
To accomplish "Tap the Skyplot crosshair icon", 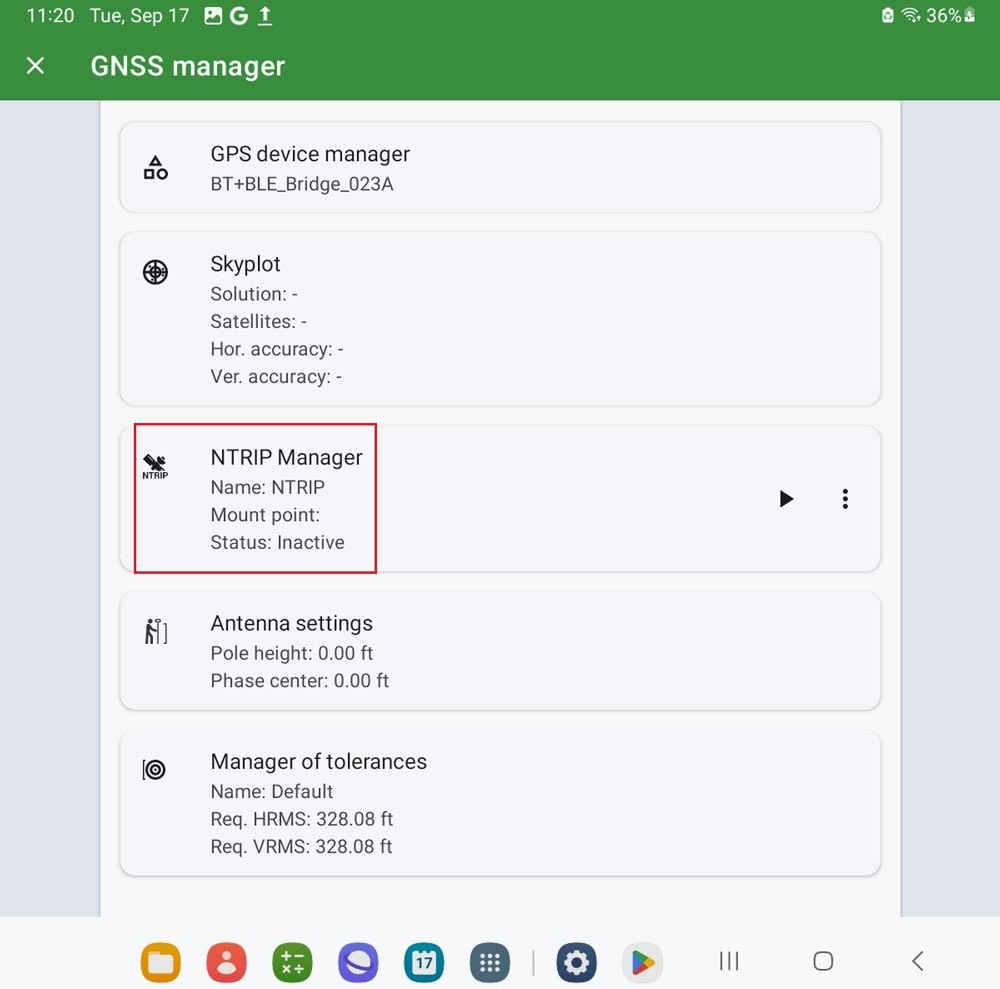I will click(x=155, y=272).
